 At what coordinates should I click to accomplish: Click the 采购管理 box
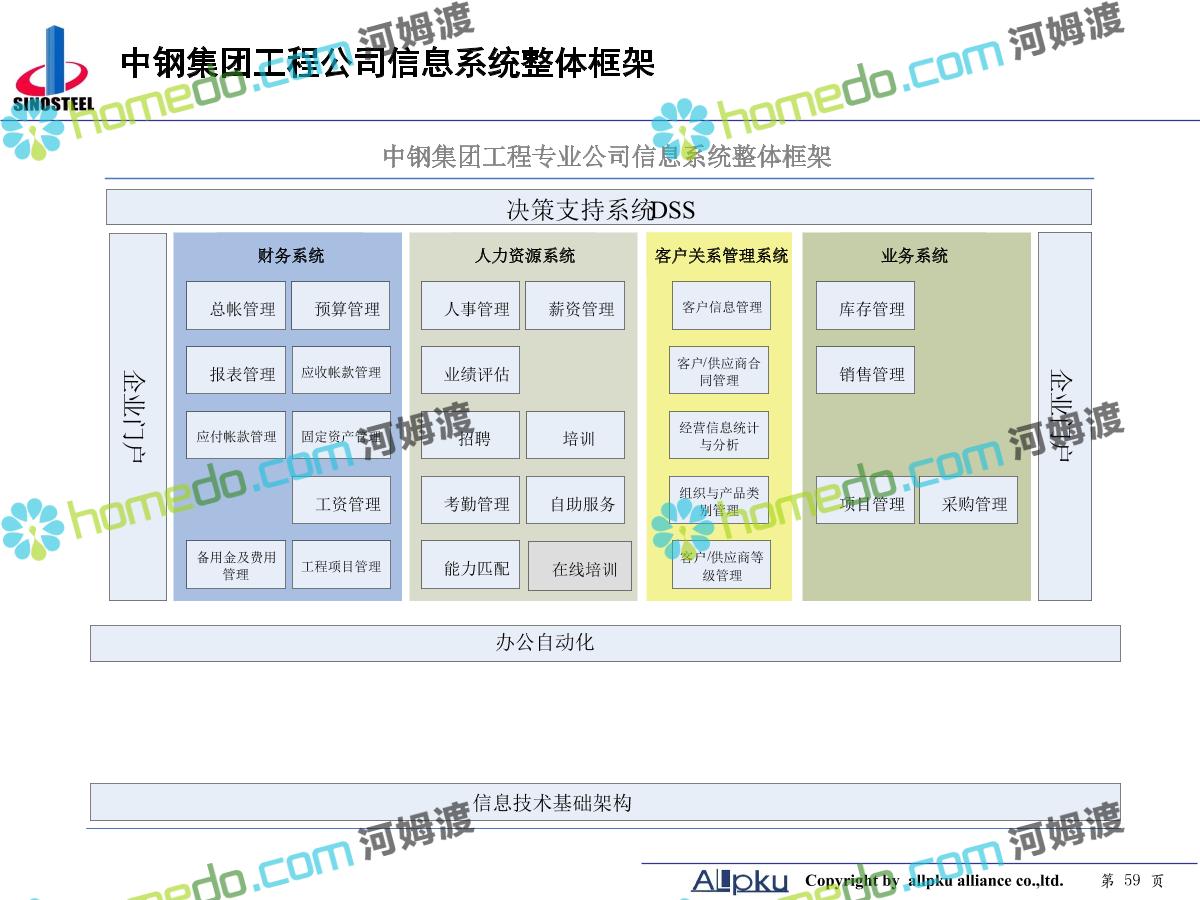click(x=968, y=500)
